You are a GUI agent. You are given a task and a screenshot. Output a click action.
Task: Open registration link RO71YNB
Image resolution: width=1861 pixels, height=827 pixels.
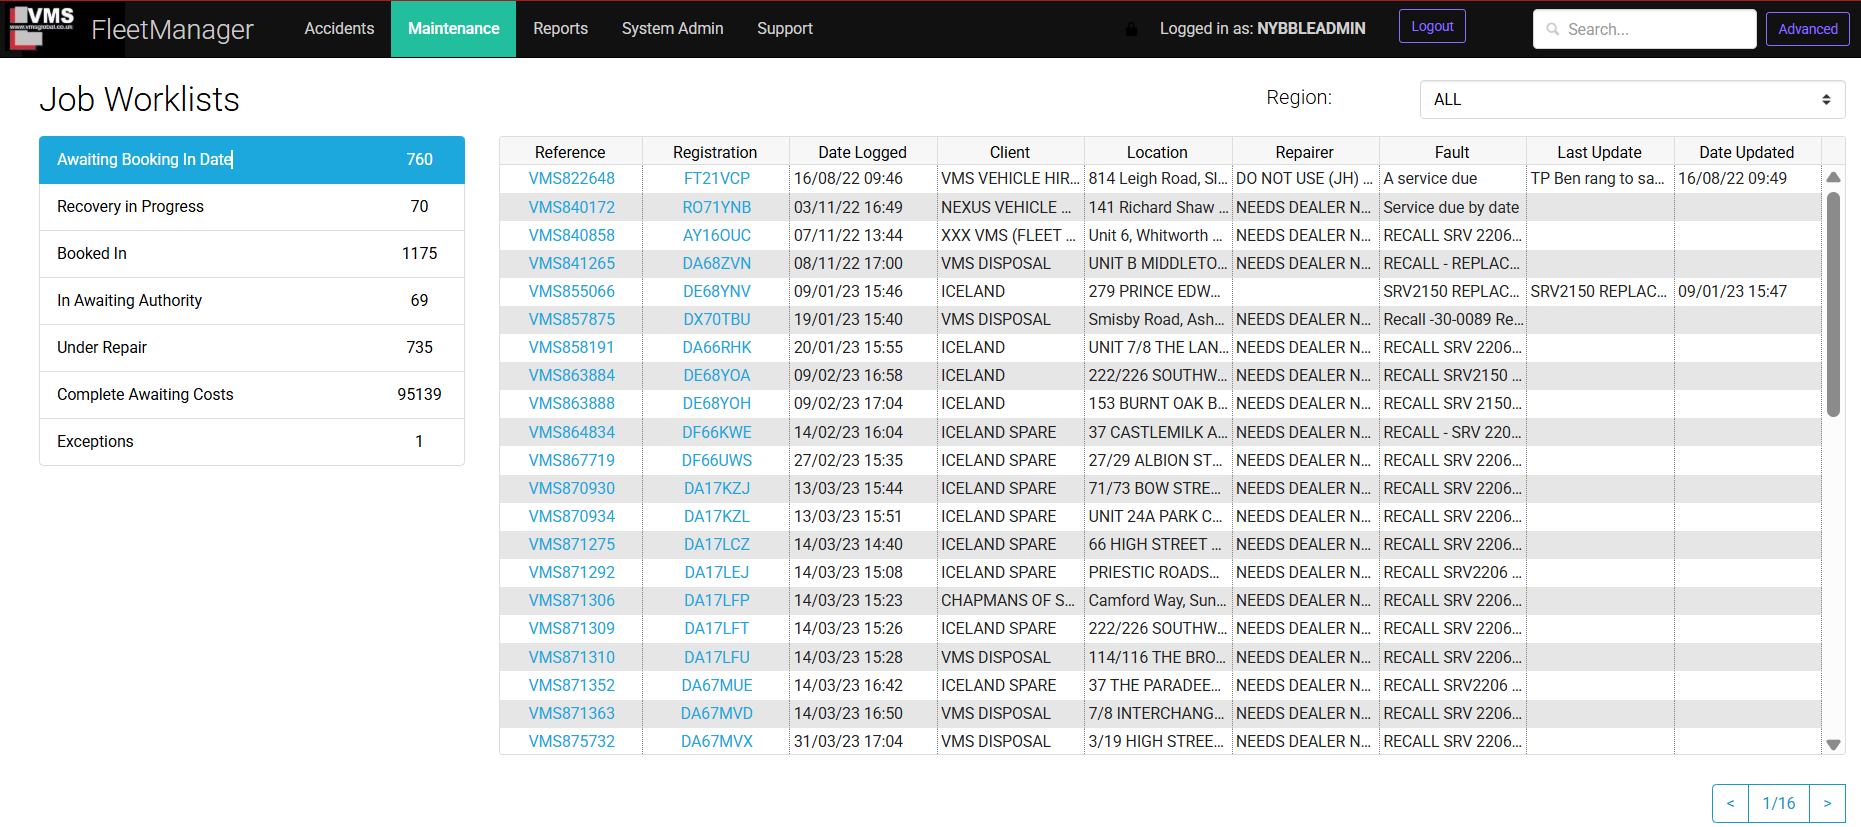pos(716,207)
